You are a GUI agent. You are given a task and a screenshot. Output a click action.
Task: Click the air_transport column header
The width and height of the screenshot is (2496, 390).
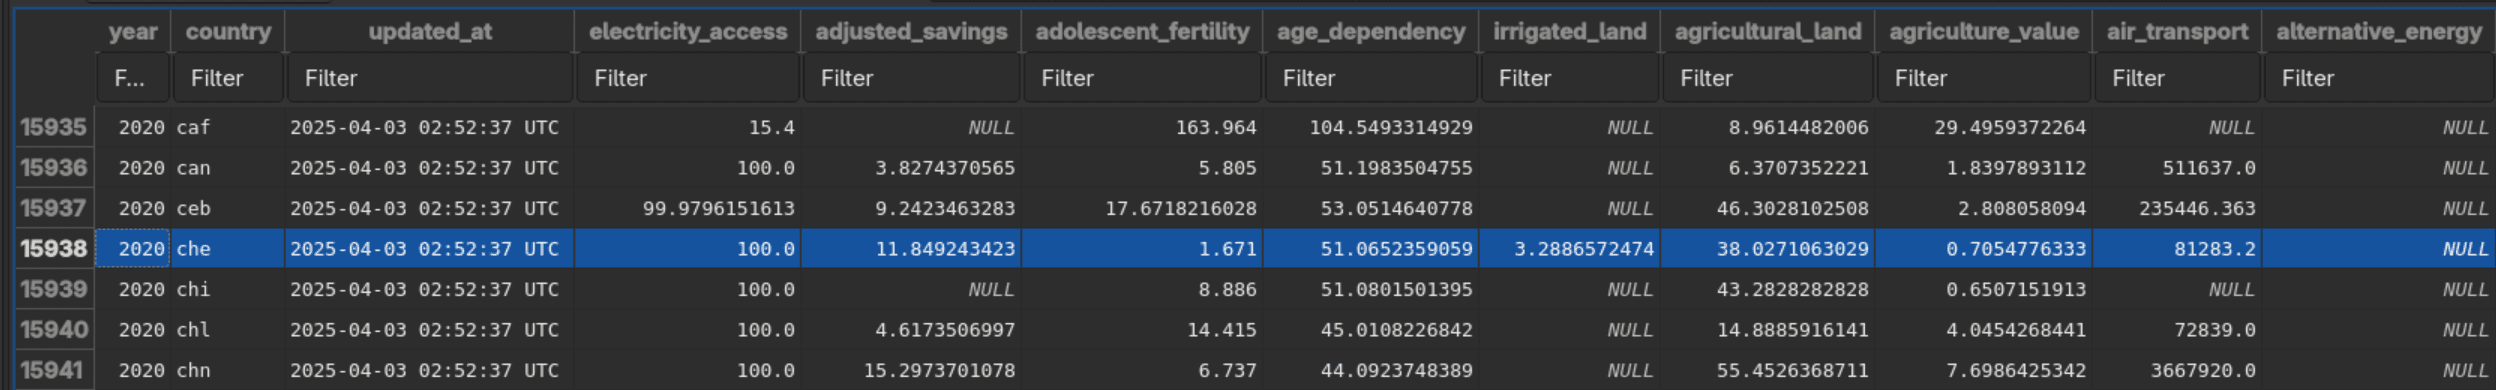[x=2177, y=32]
